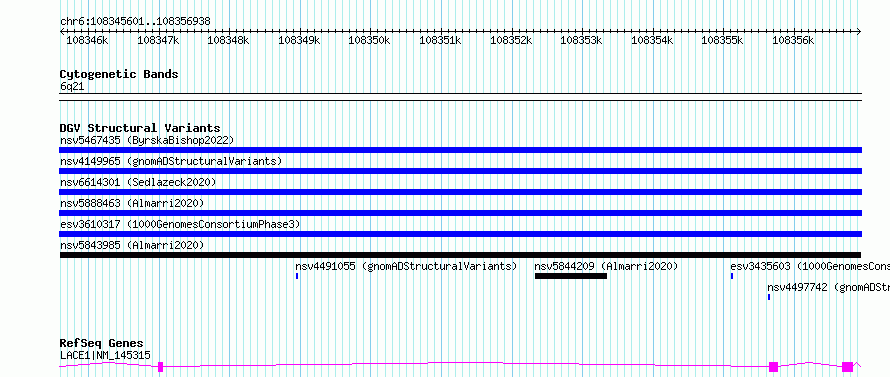Viewport: 890px width, 377px height.
Task: Click the LACE1 exon block near 108347k
Action: [161, 367]
